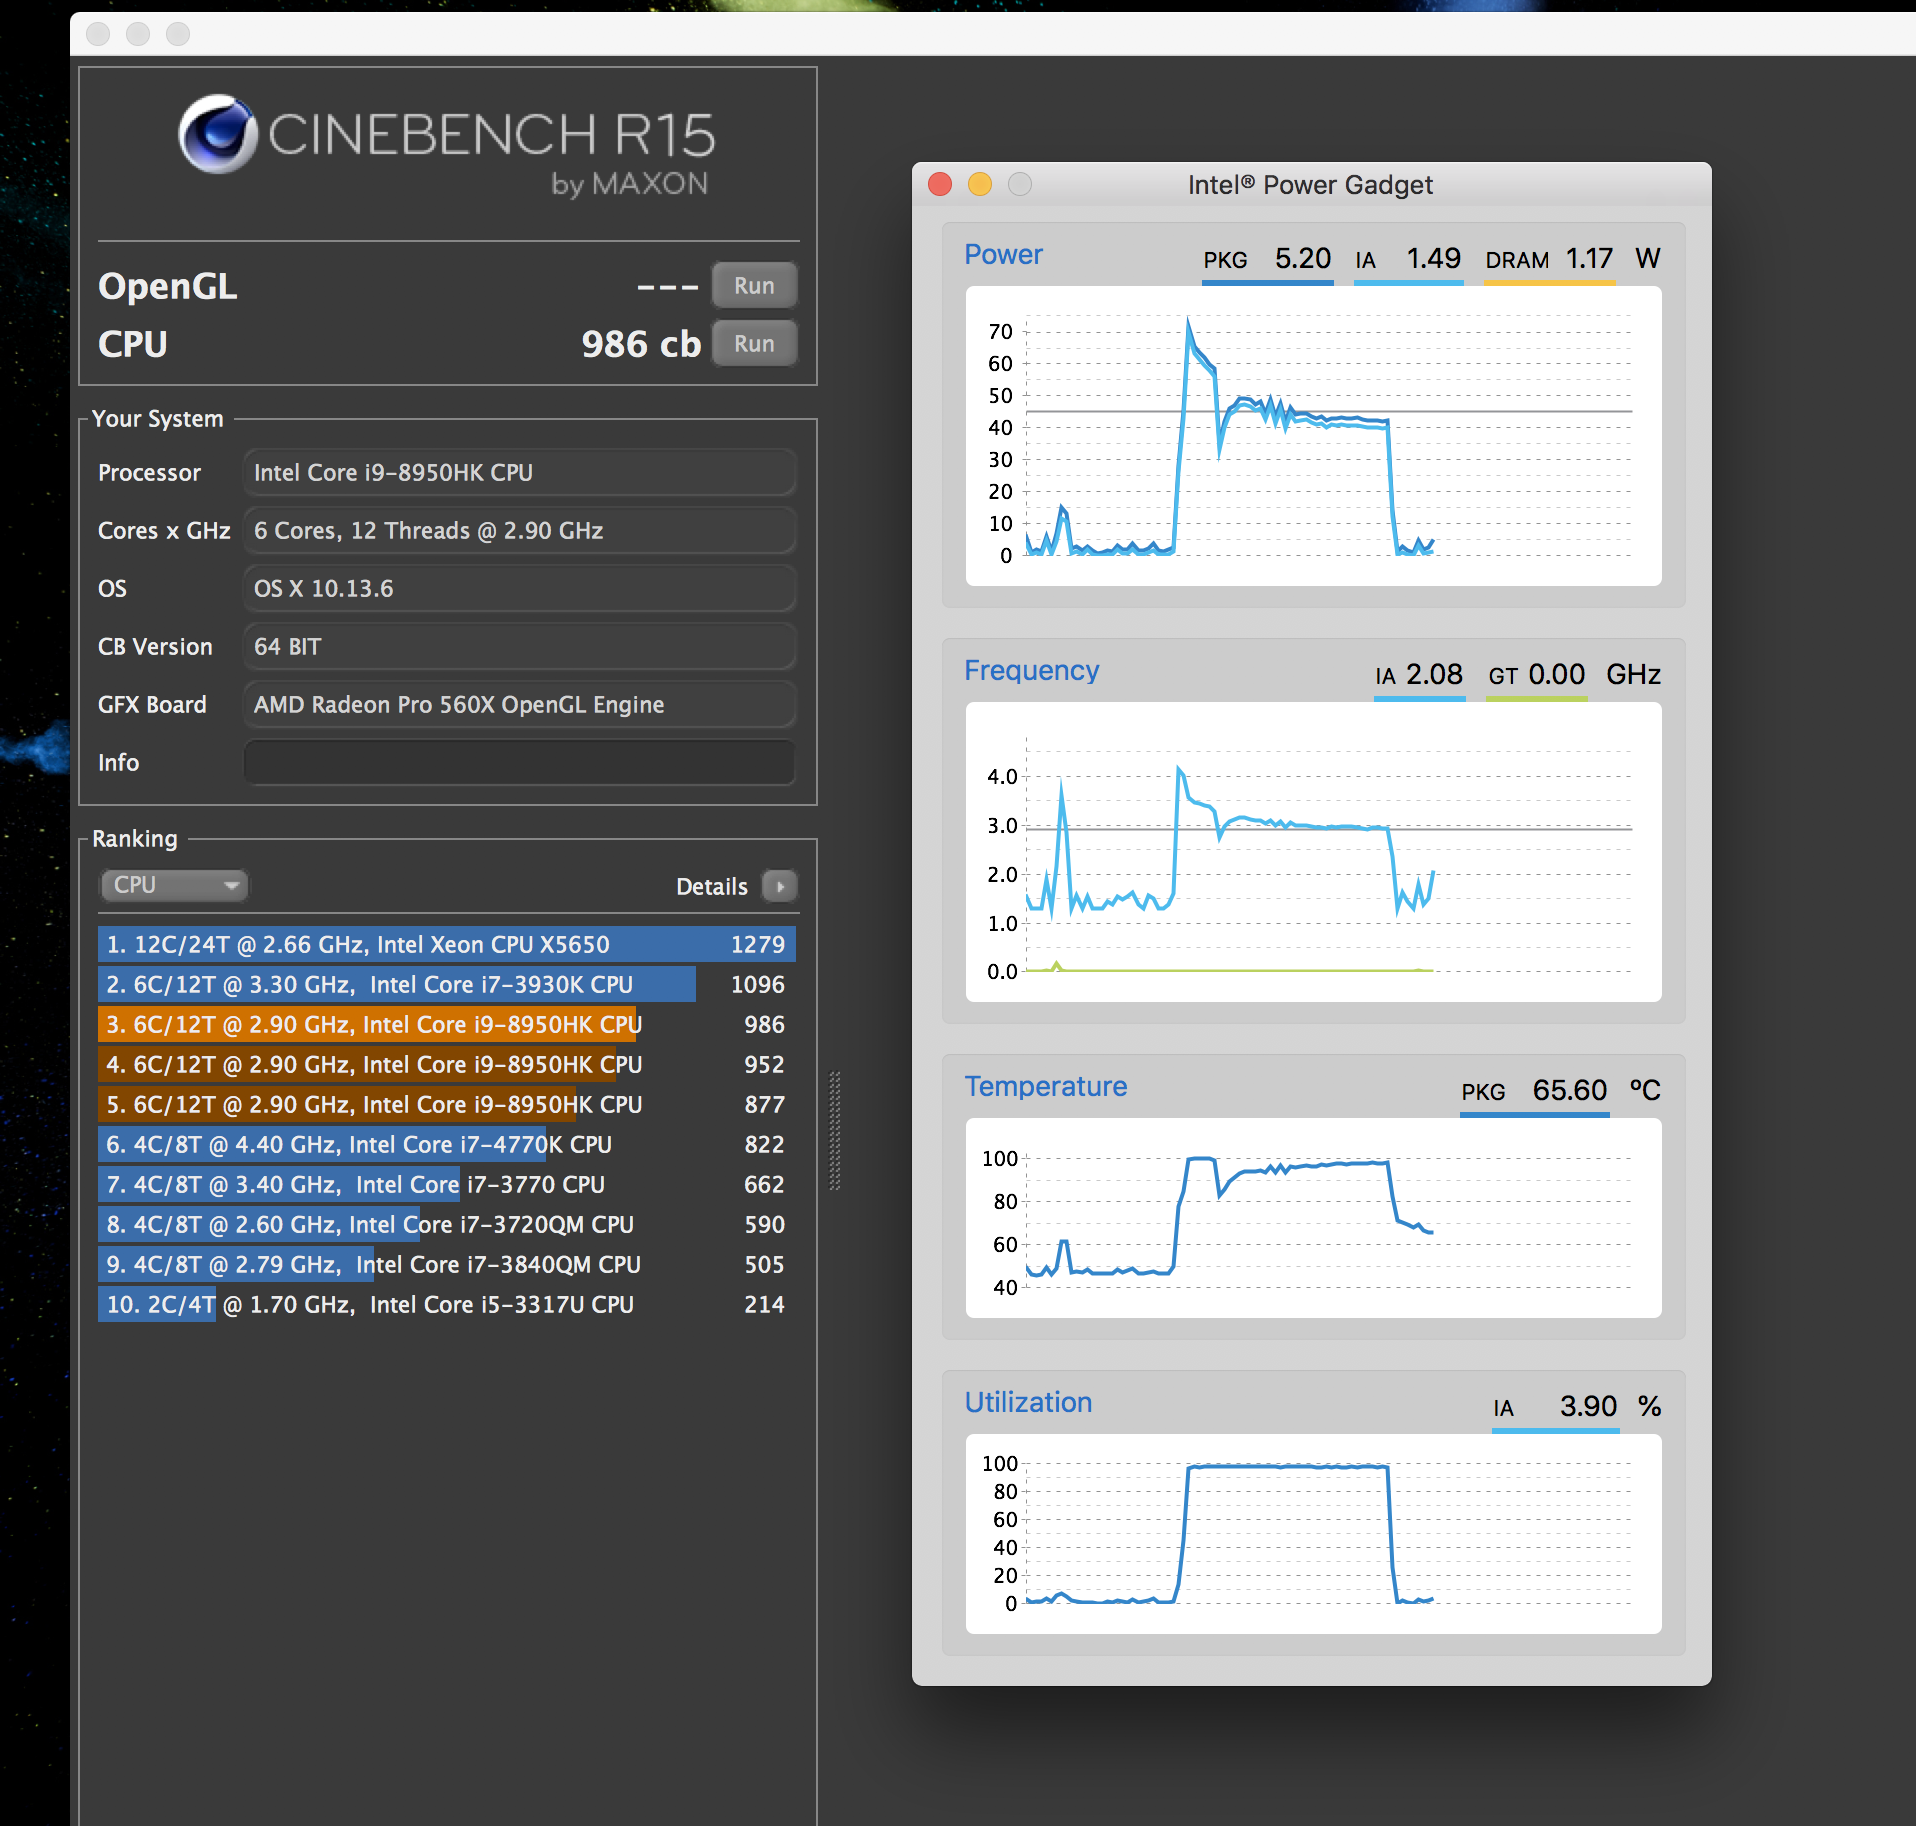
Task: Click the Intel Power Gadget title bar
Action: tap(1311, 185)
